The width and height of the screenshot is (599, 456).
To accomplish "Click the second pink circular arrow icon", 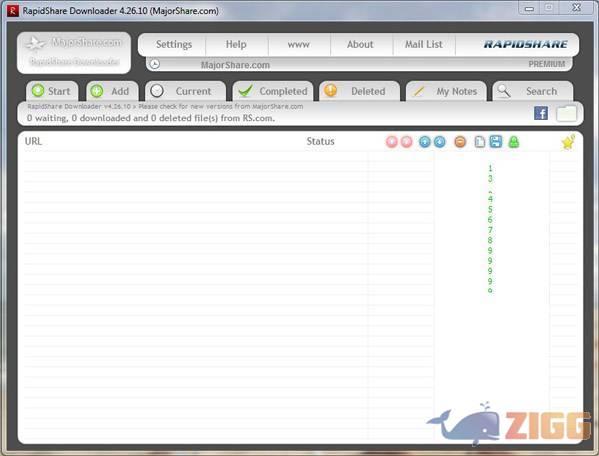I will (x=406, y=142).
